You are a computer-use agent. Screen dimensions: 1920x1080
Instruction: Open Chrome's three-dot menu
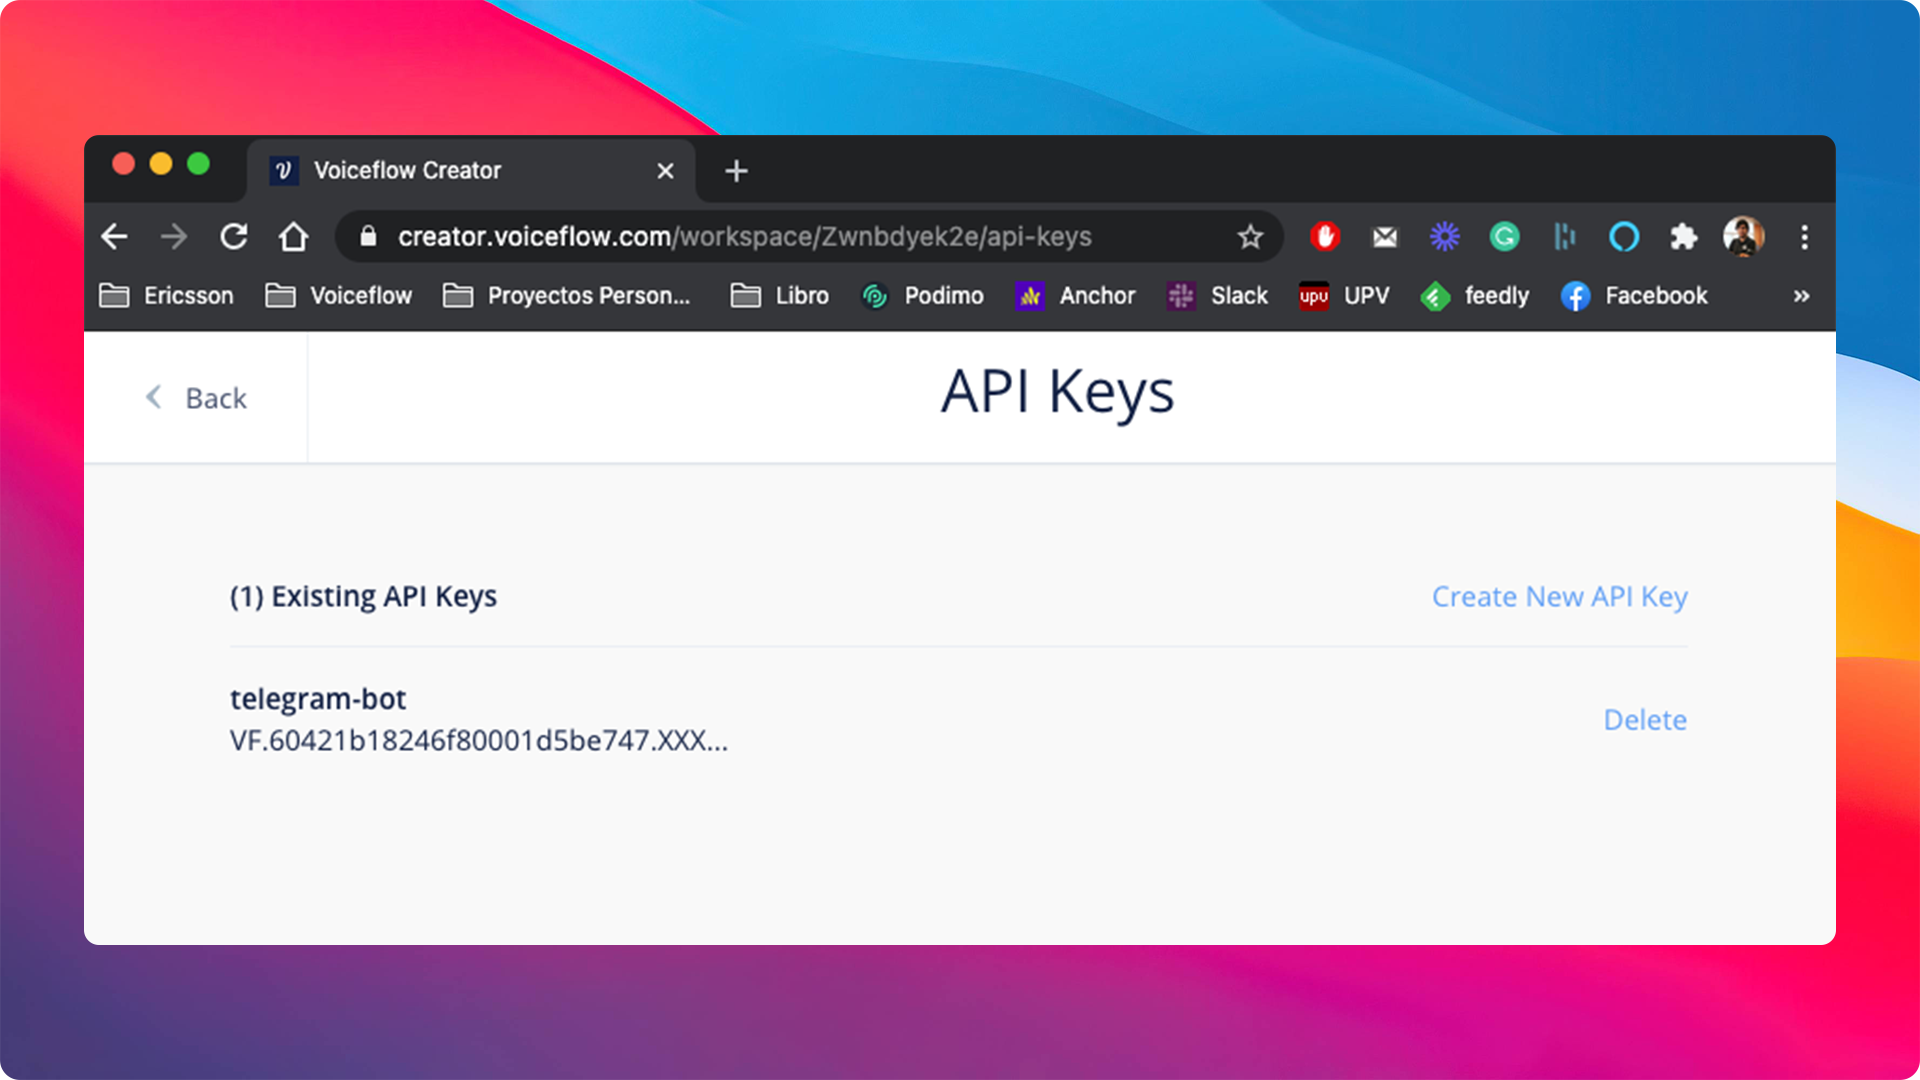tap(1805, 237)
